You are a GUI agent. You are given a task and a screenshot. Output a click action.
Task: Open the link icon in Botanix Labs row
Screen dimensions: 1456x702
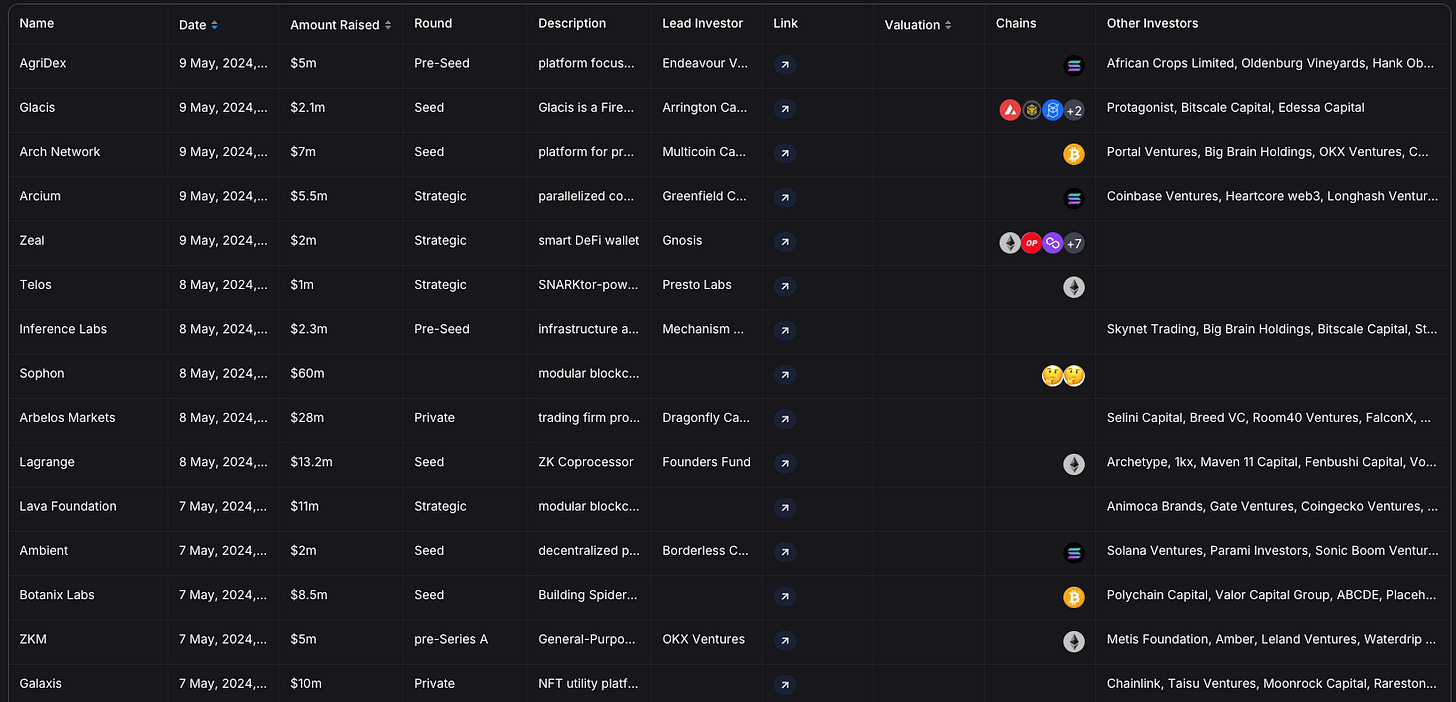(786, 596)
